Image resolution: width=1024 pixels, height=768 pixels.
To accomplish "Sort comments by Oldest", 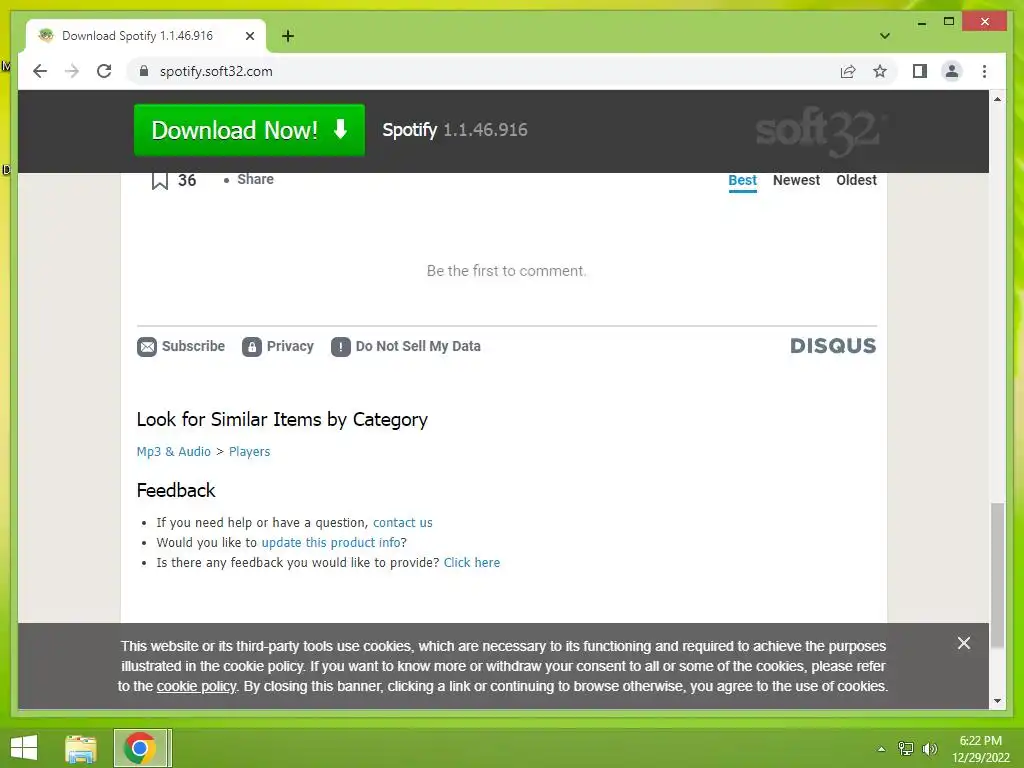I will point(856,180).
